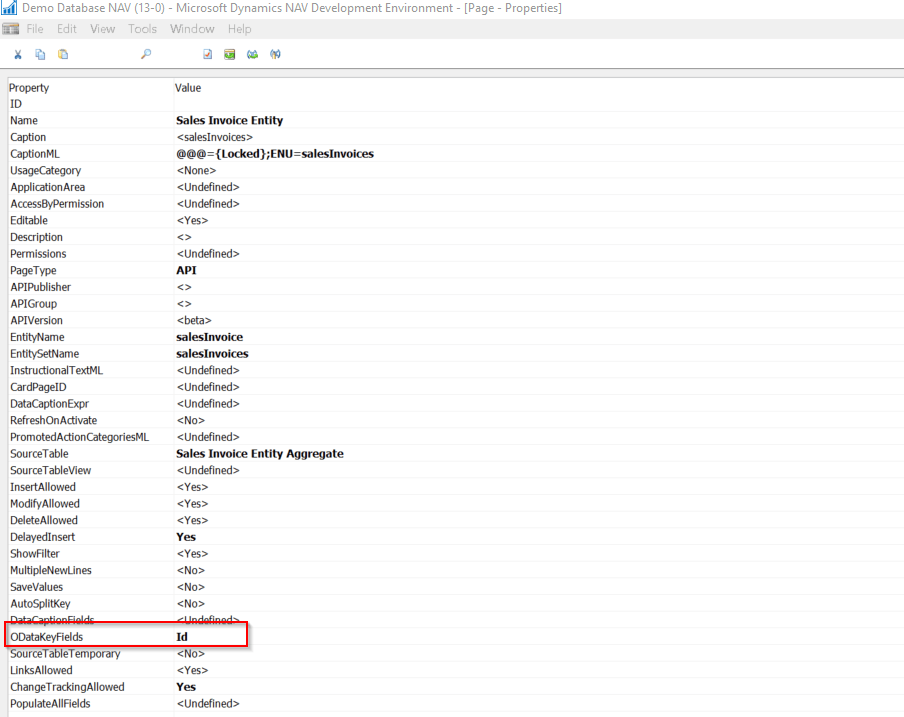Image resolution: width=904 pixels, height=717 pixels.
Task: Click the Property column header
Action: pyautogui.click(x=29, y=88)
